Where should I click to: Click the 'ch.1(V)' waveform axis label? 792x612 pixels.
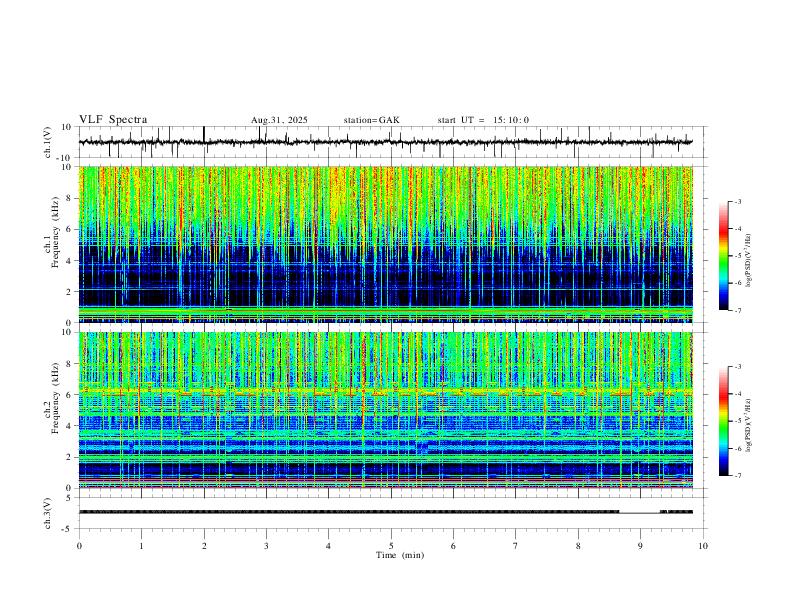(48, 142)
